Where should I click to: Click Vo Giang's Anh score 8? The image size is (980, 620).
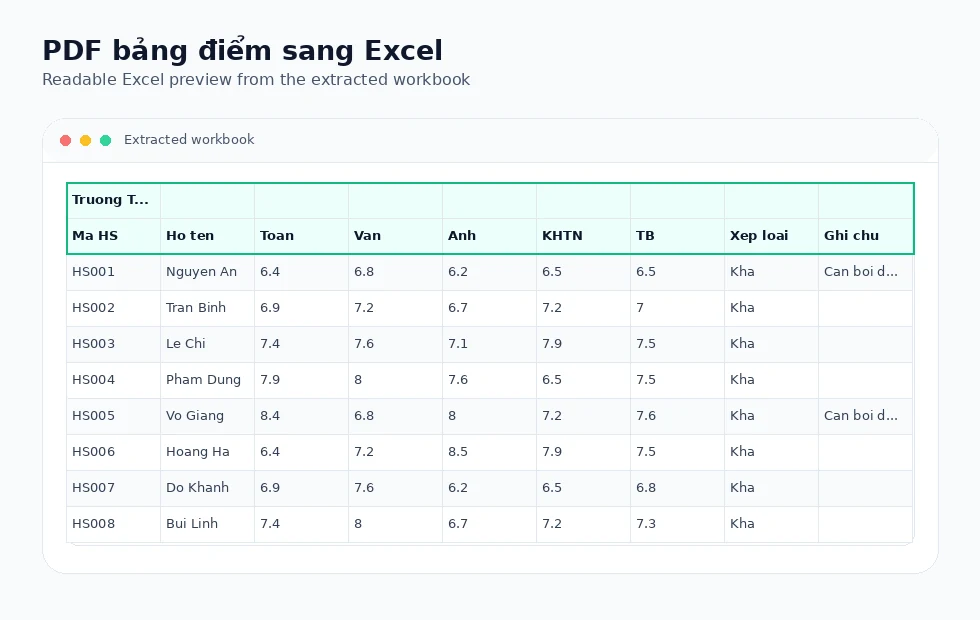point(489,416)
